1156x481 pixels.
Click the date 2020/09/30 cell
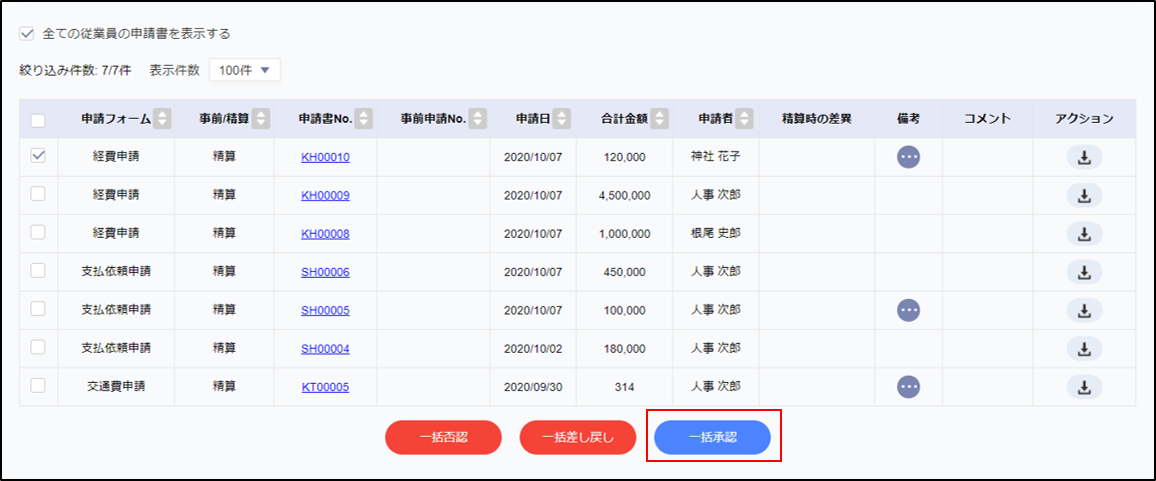pyautogui.click(x=533, y=387)
